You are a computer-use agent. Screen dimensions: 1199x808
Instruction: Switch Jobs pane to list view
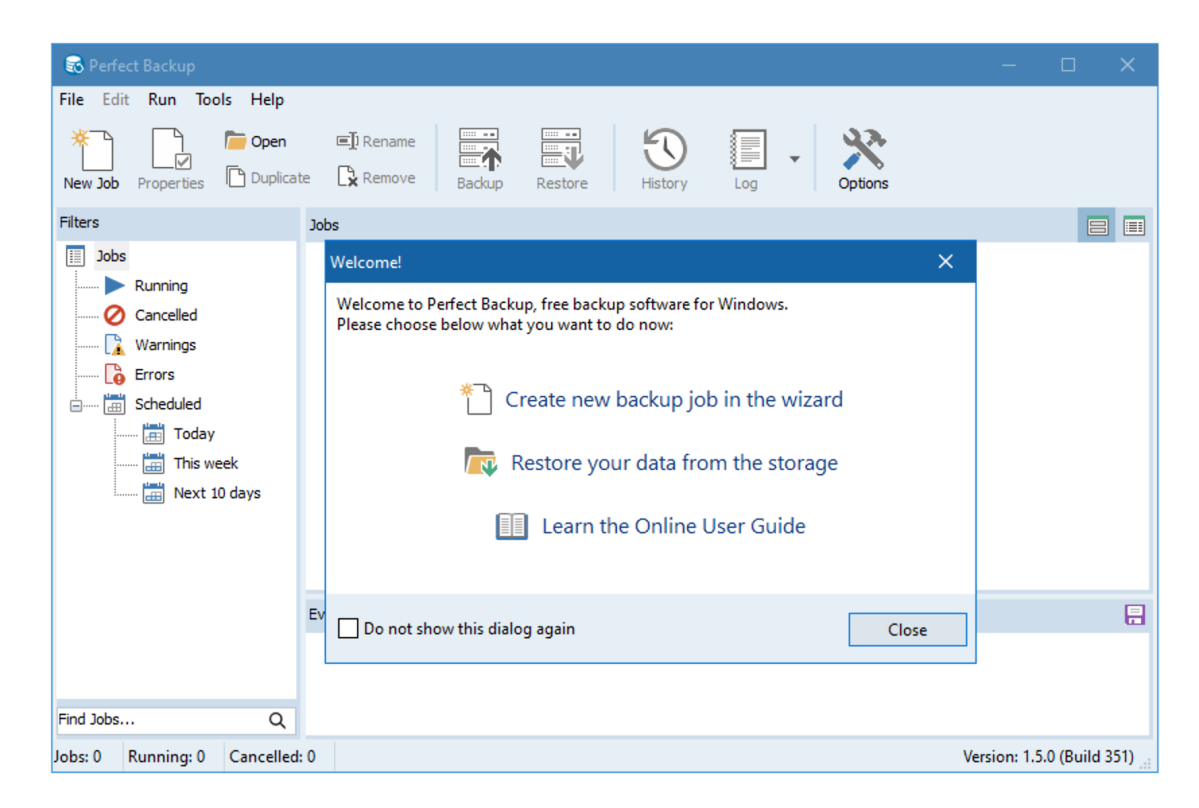coord(1097,226)
